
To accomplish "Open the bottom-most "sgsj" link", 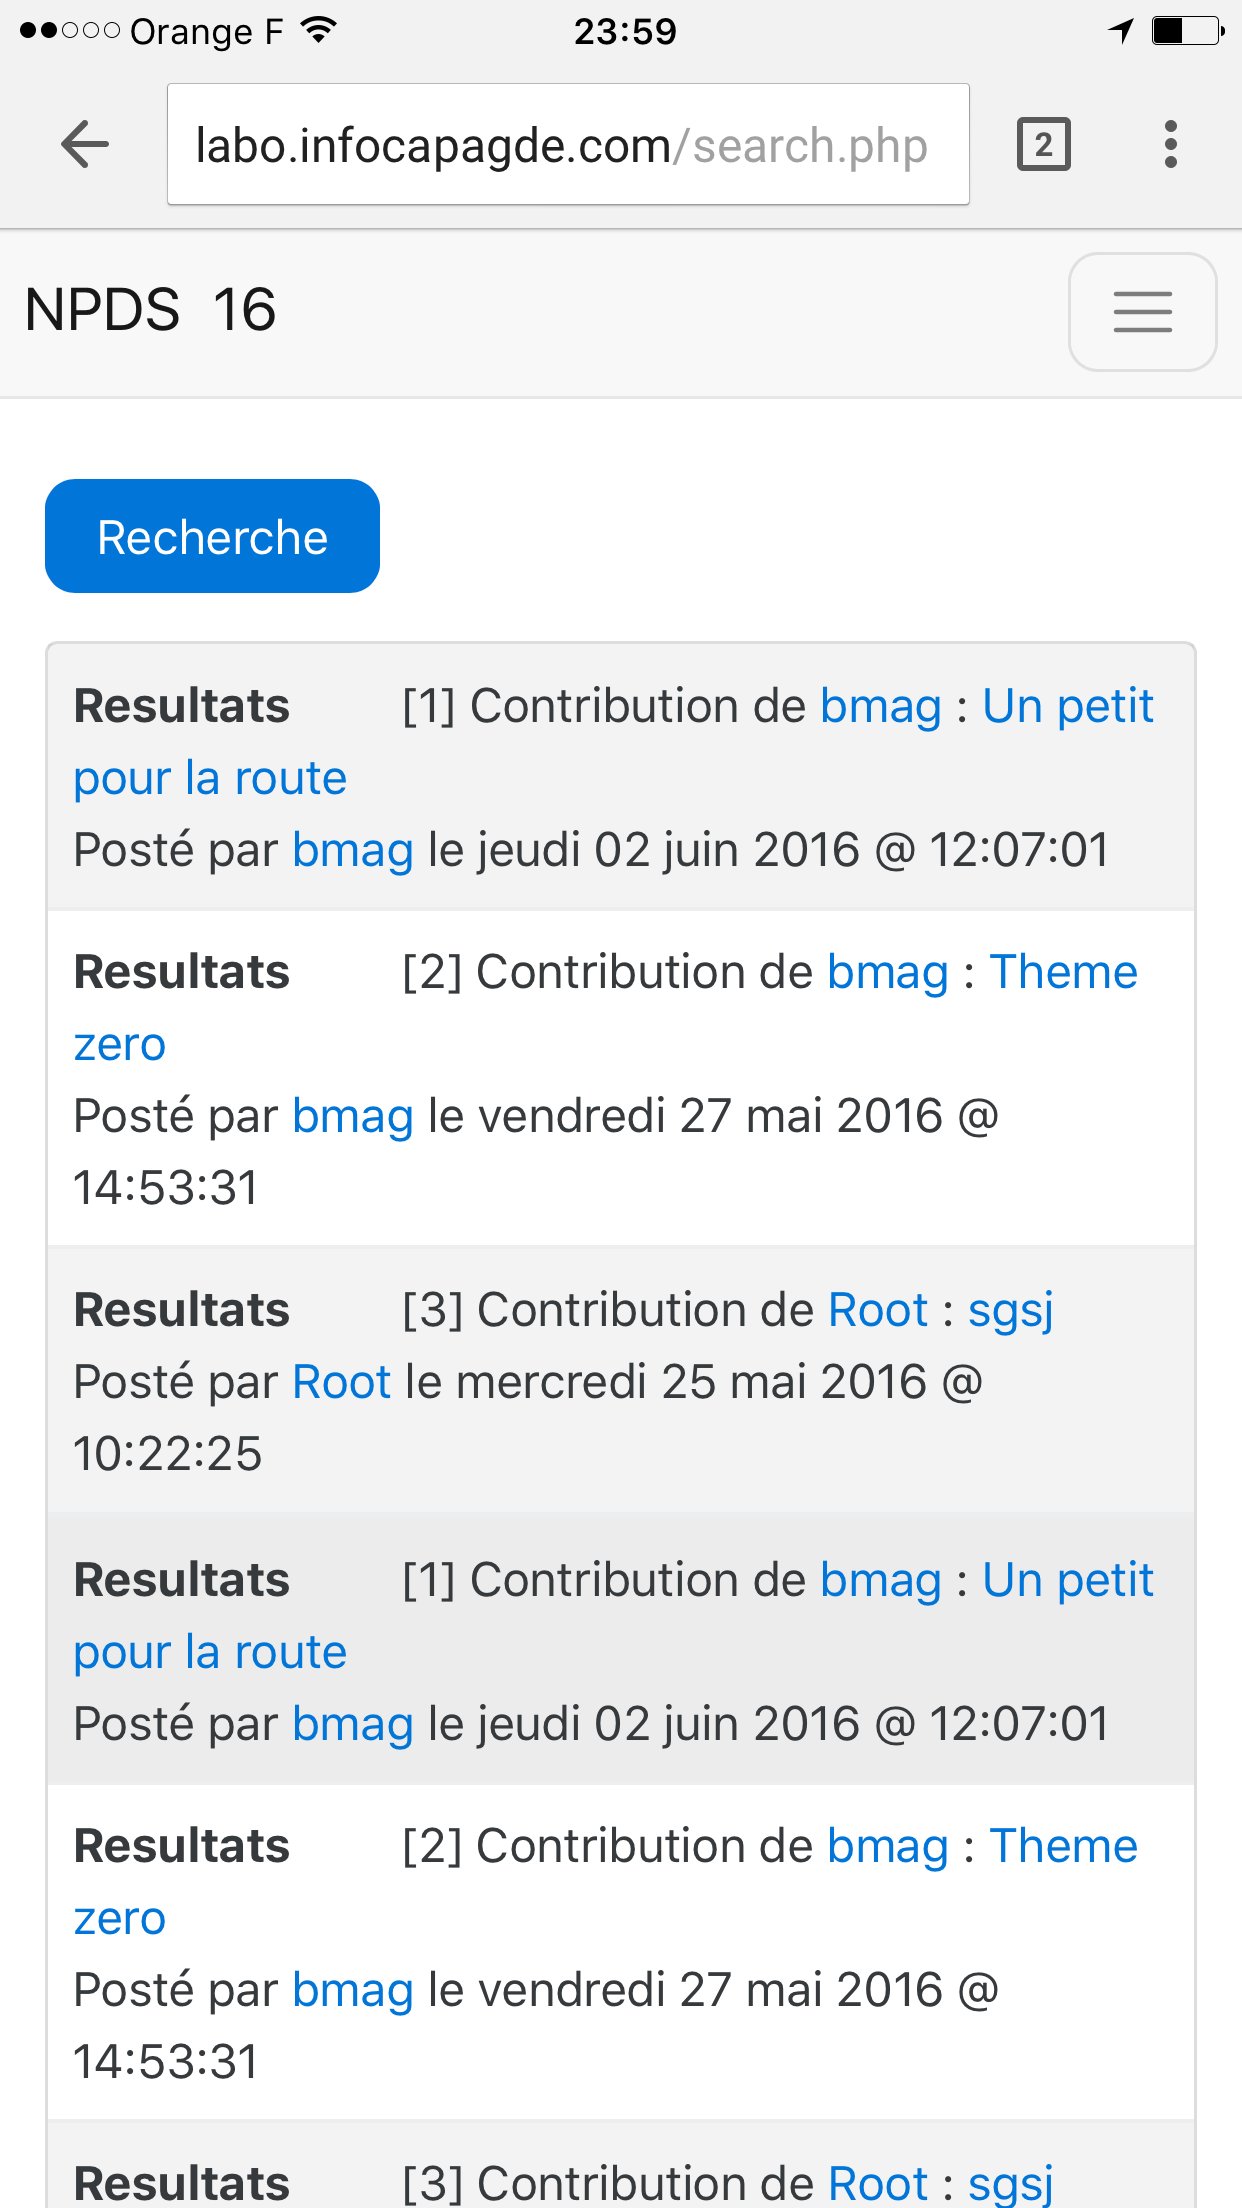I will click(x=1010, y=2183).
